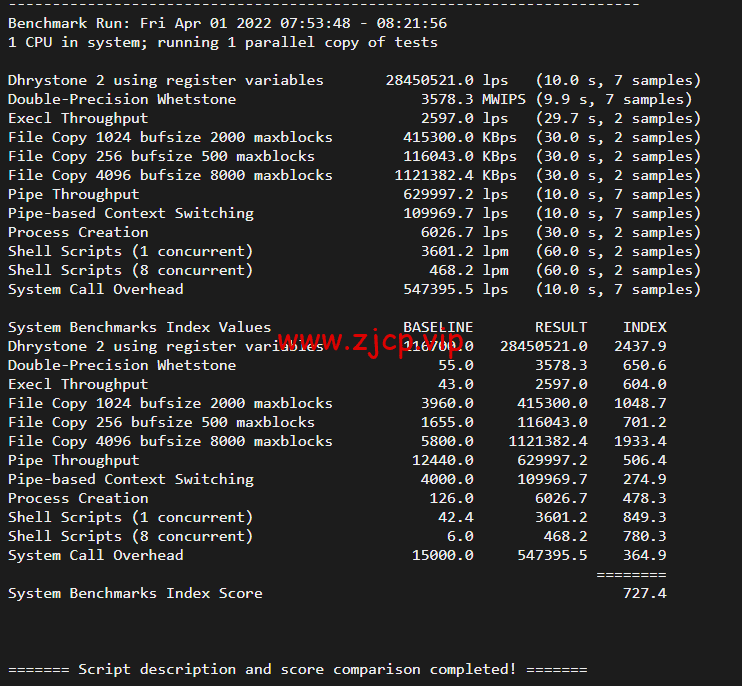742x686 pixels.
Task: Click 1121382.4 KBps file copy value
Action: pos(456,175)
